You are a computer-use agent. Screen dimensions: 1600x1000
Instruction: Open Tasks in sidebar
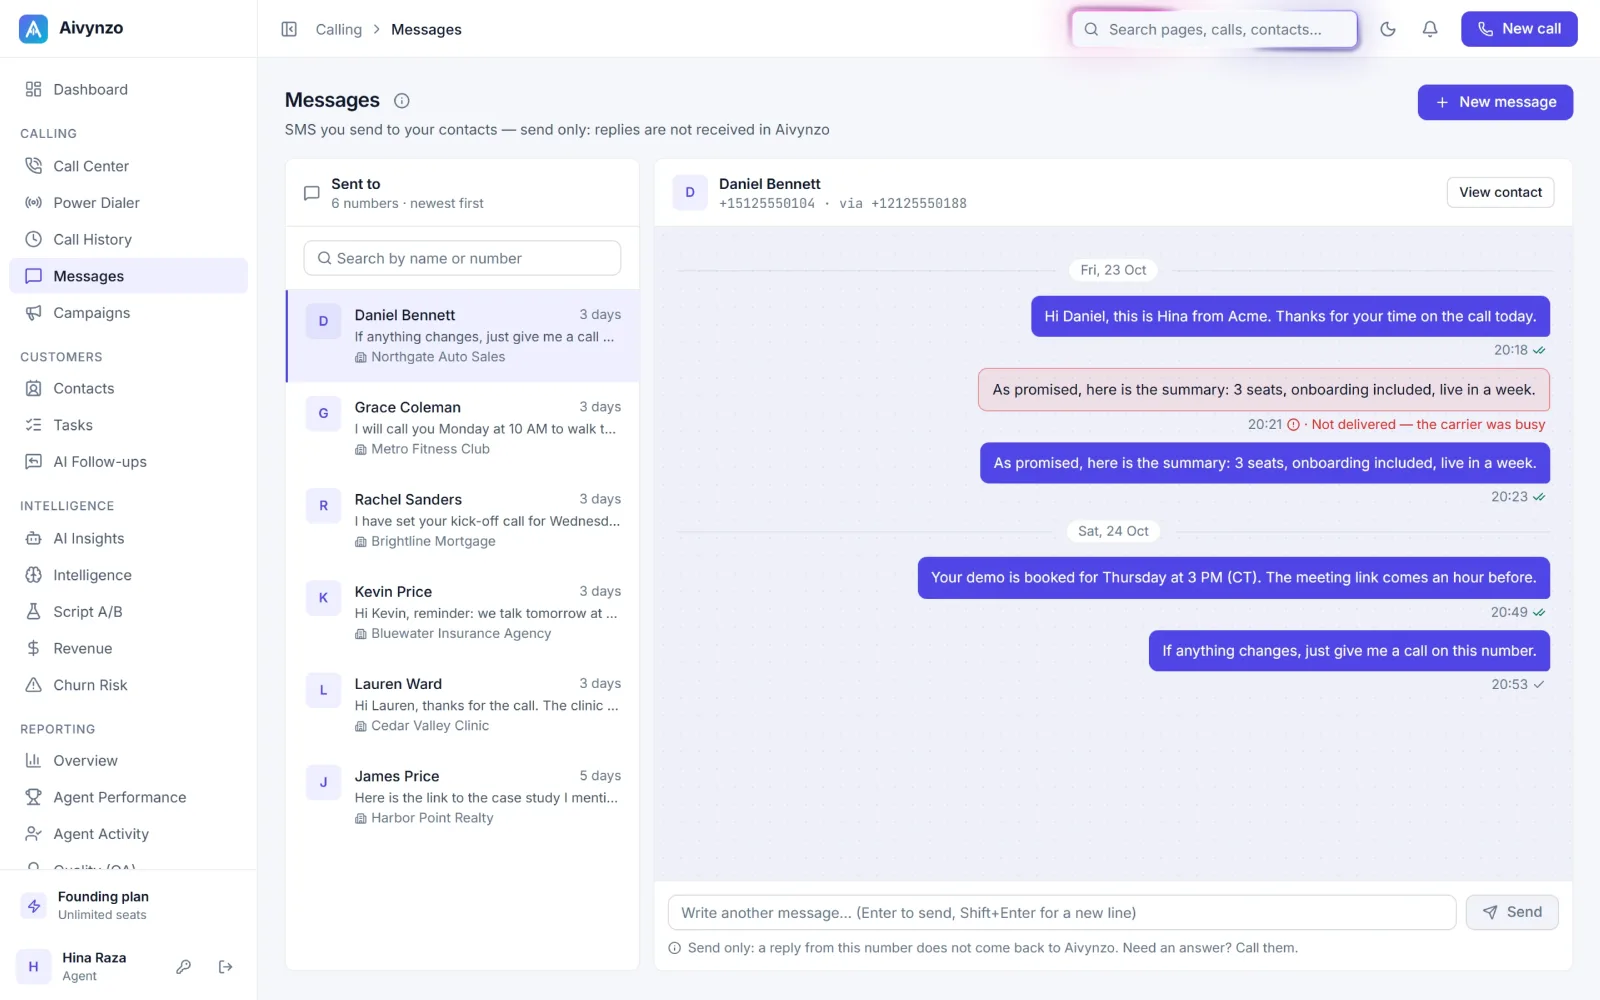tap(128, 425)
